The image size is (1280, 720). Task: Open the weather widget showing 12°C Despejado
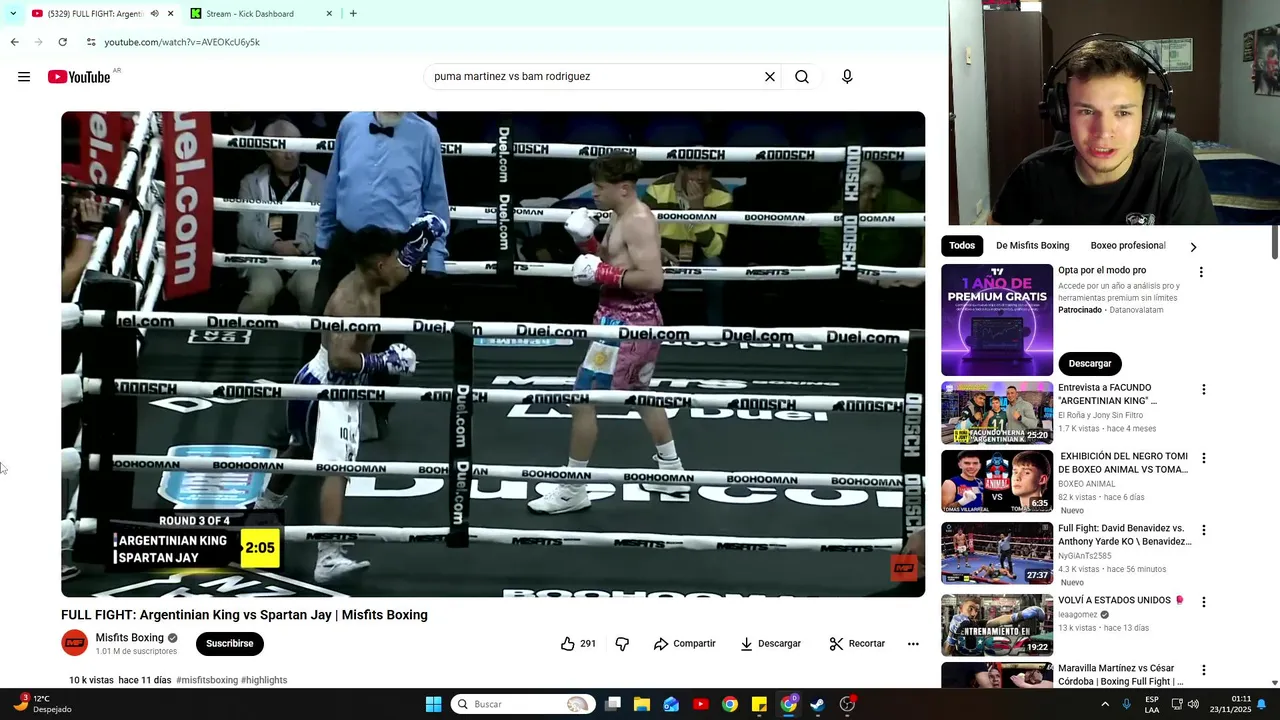tap(42, 704)
